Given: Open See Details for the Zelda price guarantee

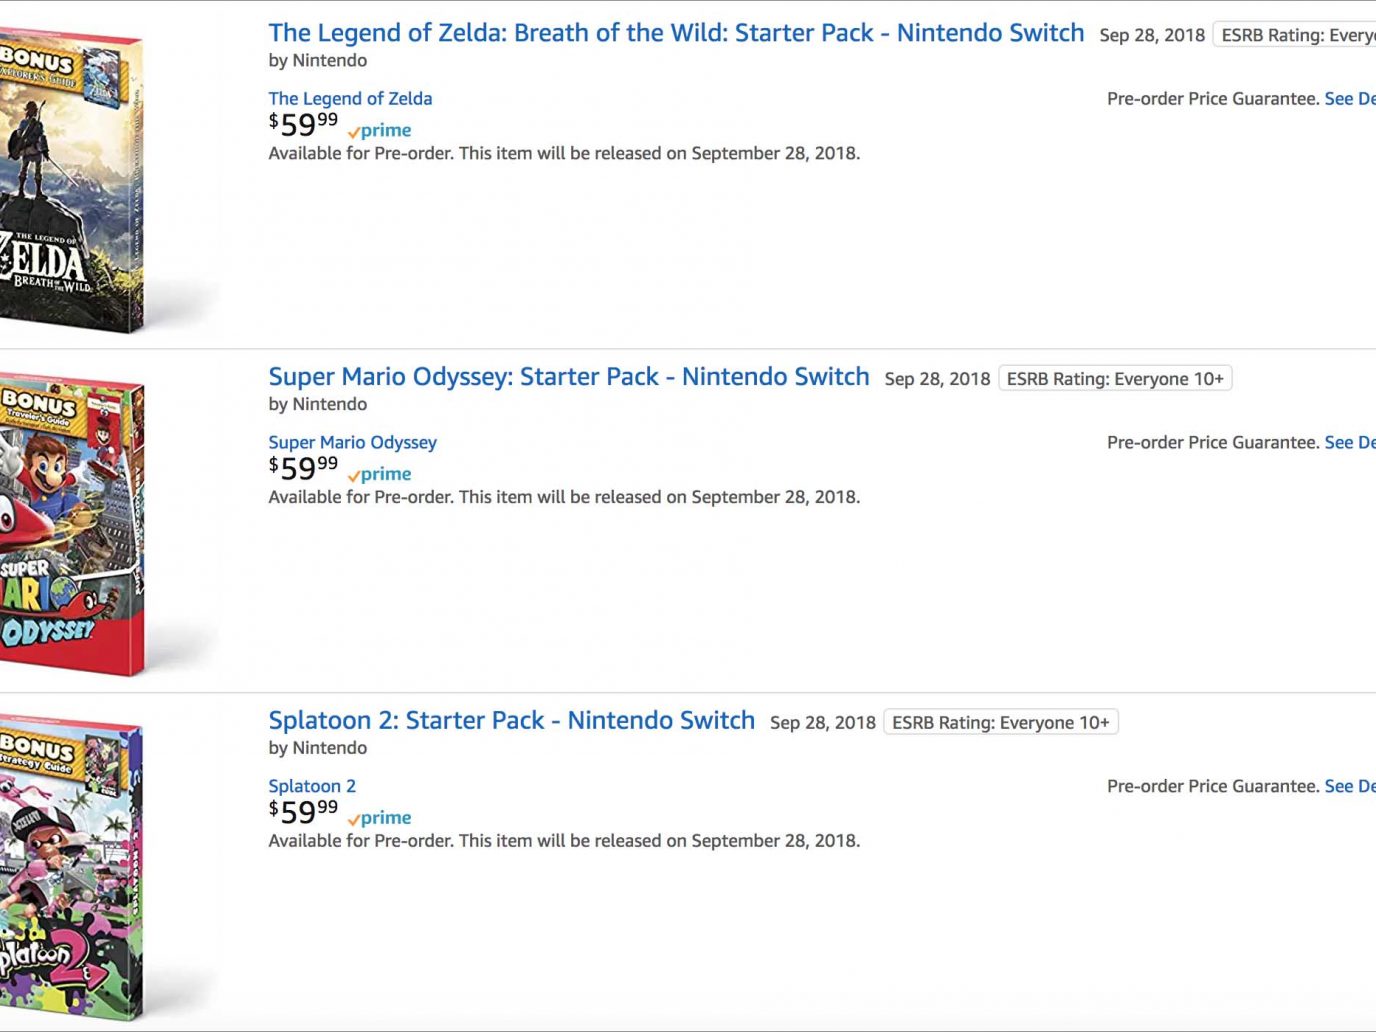Looking at the screenshot, I should [1350, 98].
